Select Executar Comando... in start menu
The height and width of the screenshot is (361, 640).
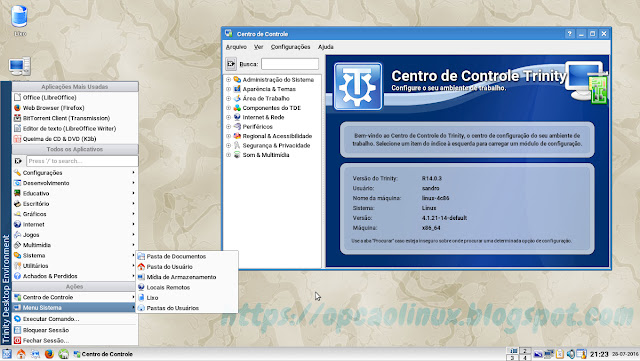75,319
